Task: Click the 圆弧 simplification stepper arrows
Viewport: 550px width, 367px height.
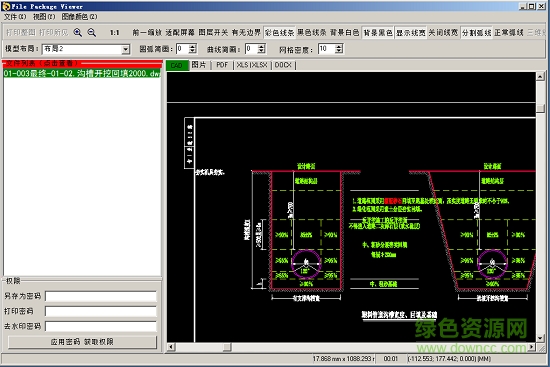Action: 192,49
